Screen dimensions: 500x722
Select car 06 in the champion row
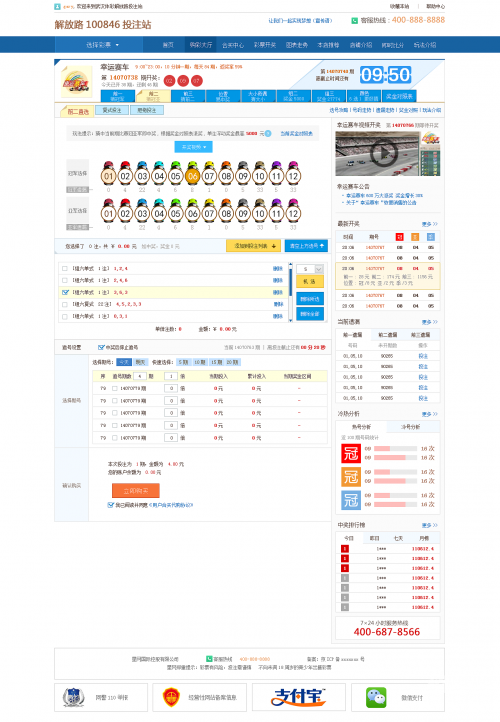192,175
